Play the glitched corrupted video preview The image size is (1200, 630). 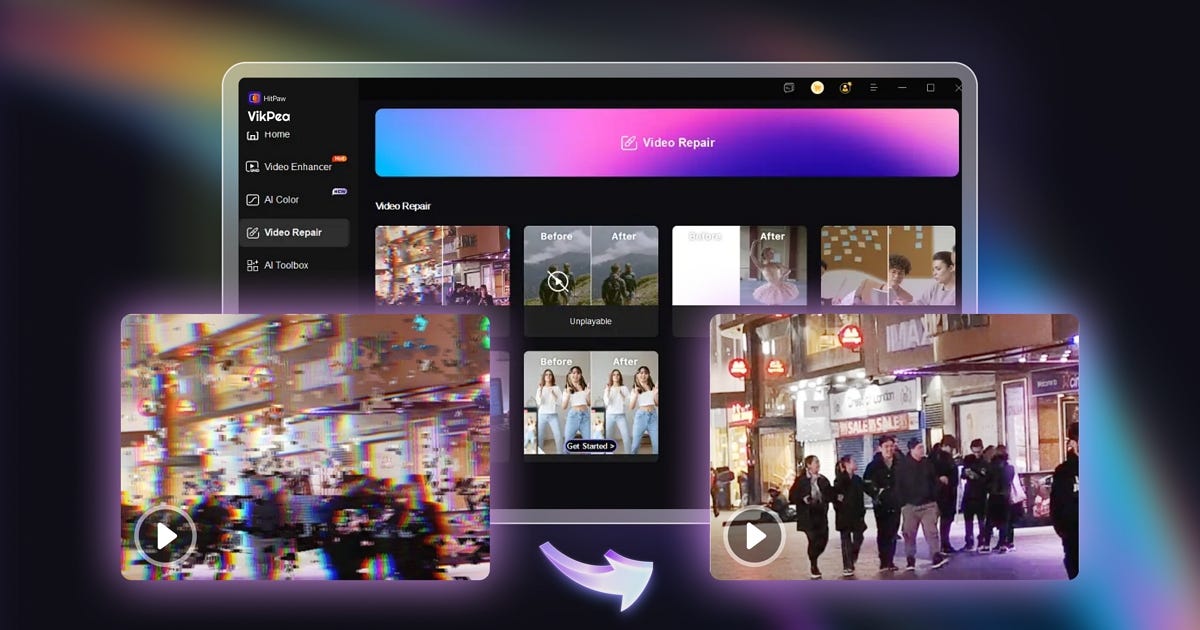pos(165,537)
